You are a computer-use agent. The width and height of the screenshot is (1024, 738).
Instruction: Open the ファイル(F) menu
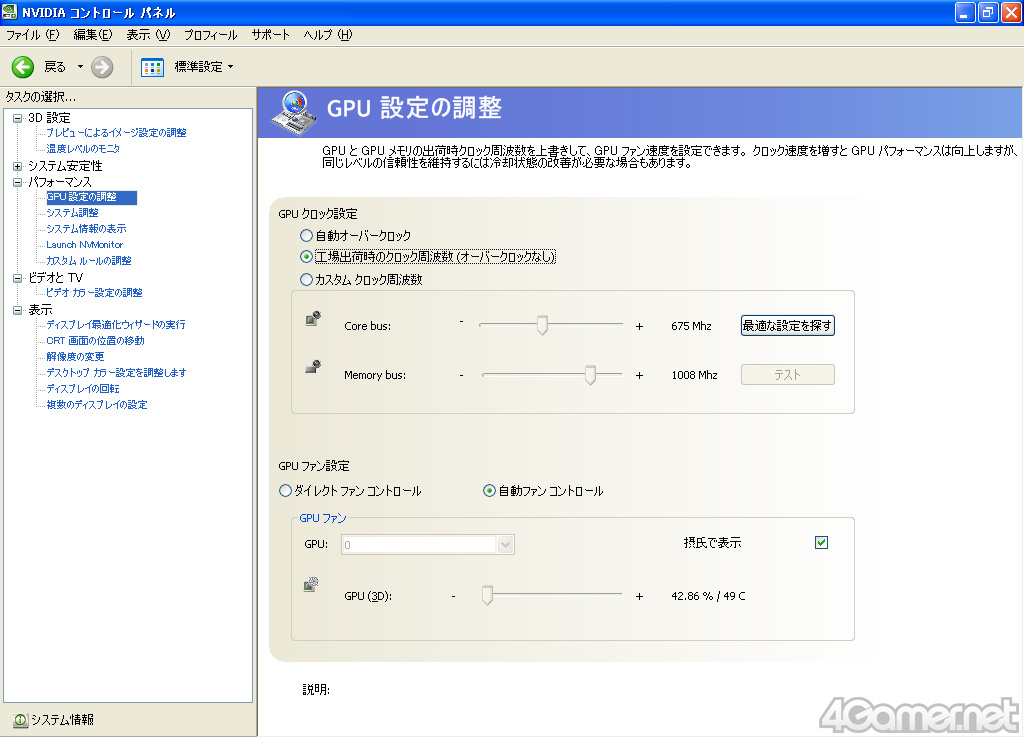32,35
